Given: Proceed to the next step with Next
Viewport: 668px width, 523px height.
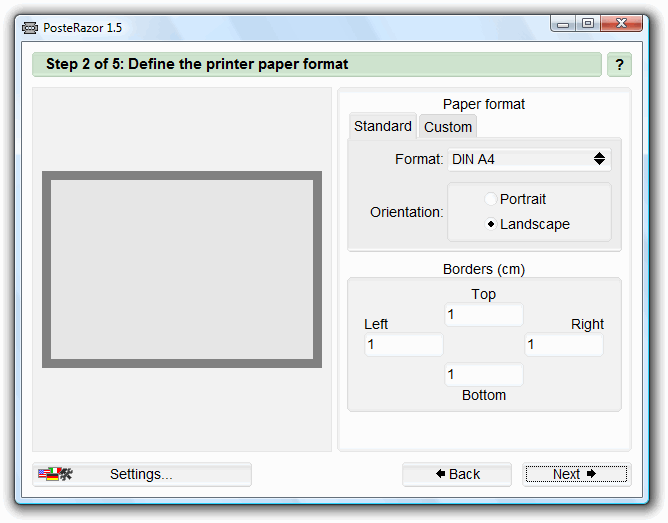Looking at the screenshot, I should pyautogui.click(x=576, y=474).
